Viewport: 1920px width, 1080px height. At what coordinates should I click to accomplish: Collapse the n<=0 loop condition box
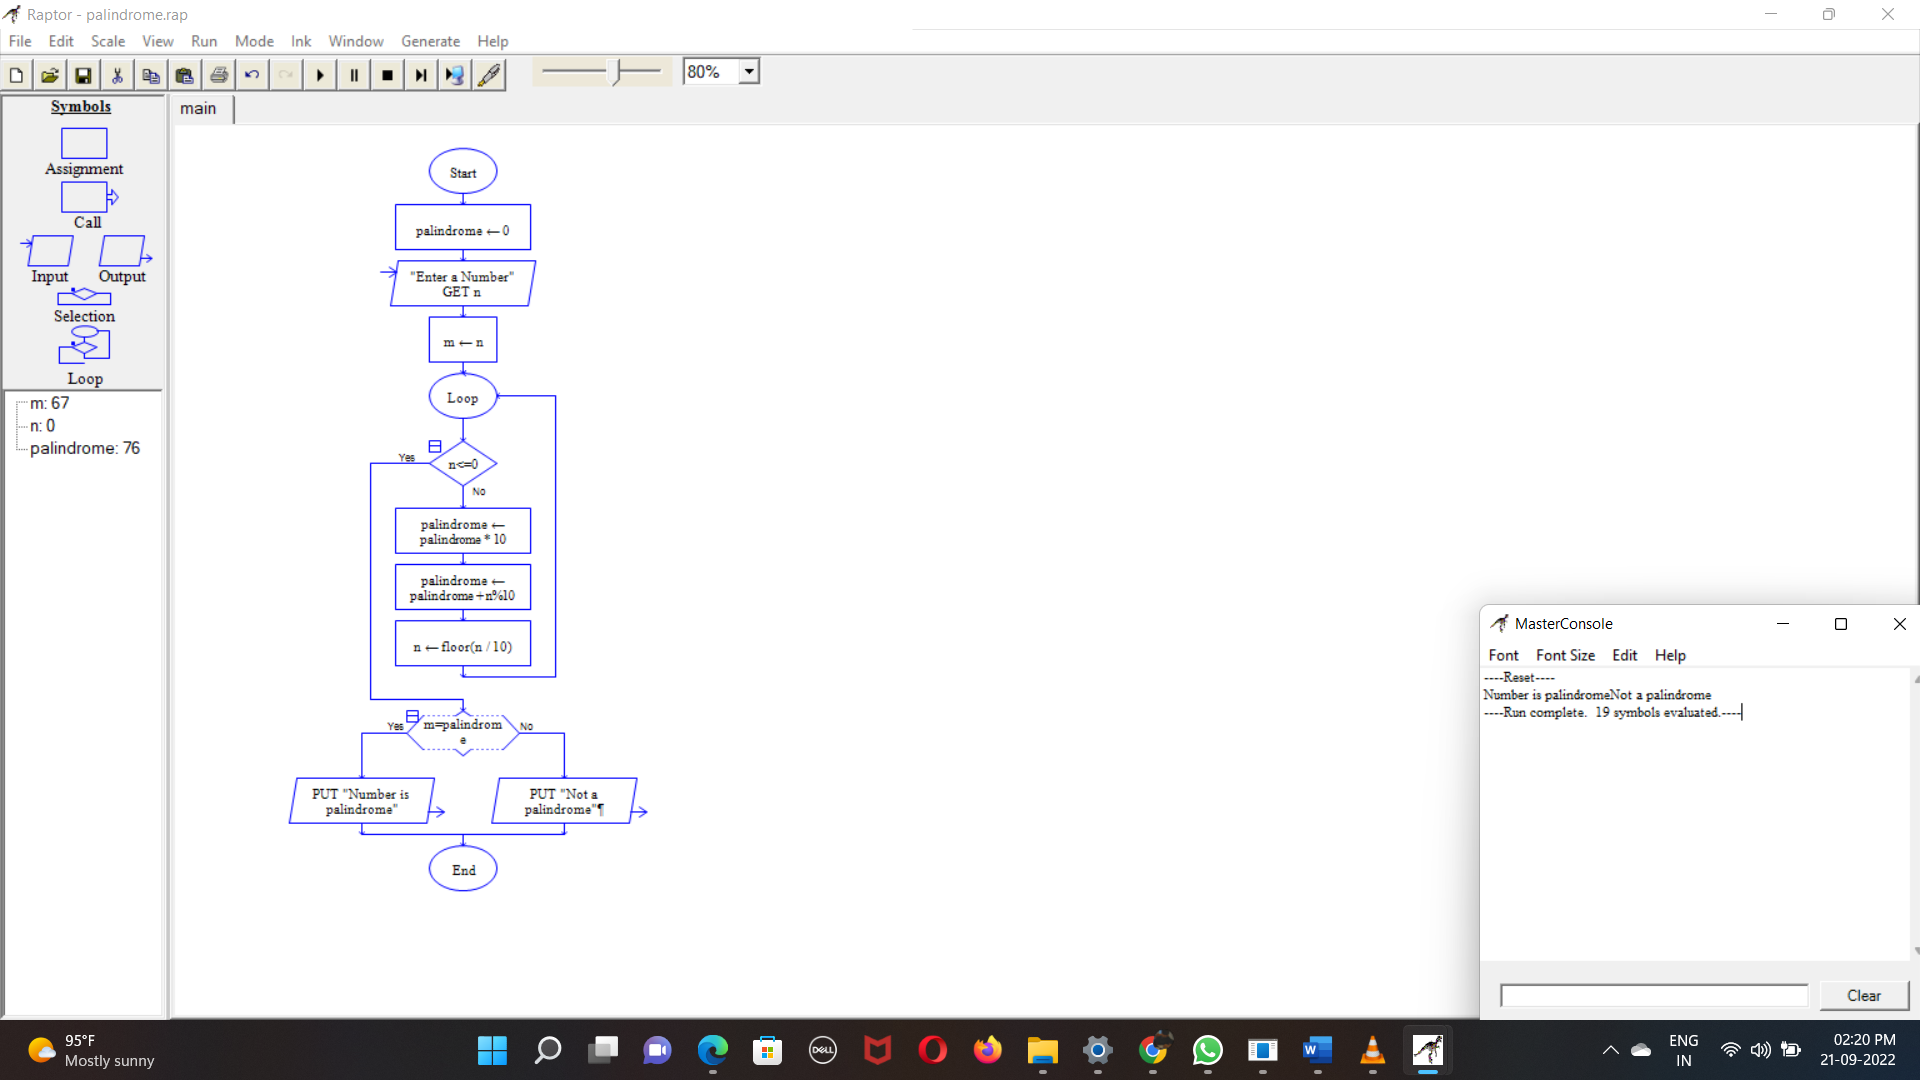pos(435,446)
